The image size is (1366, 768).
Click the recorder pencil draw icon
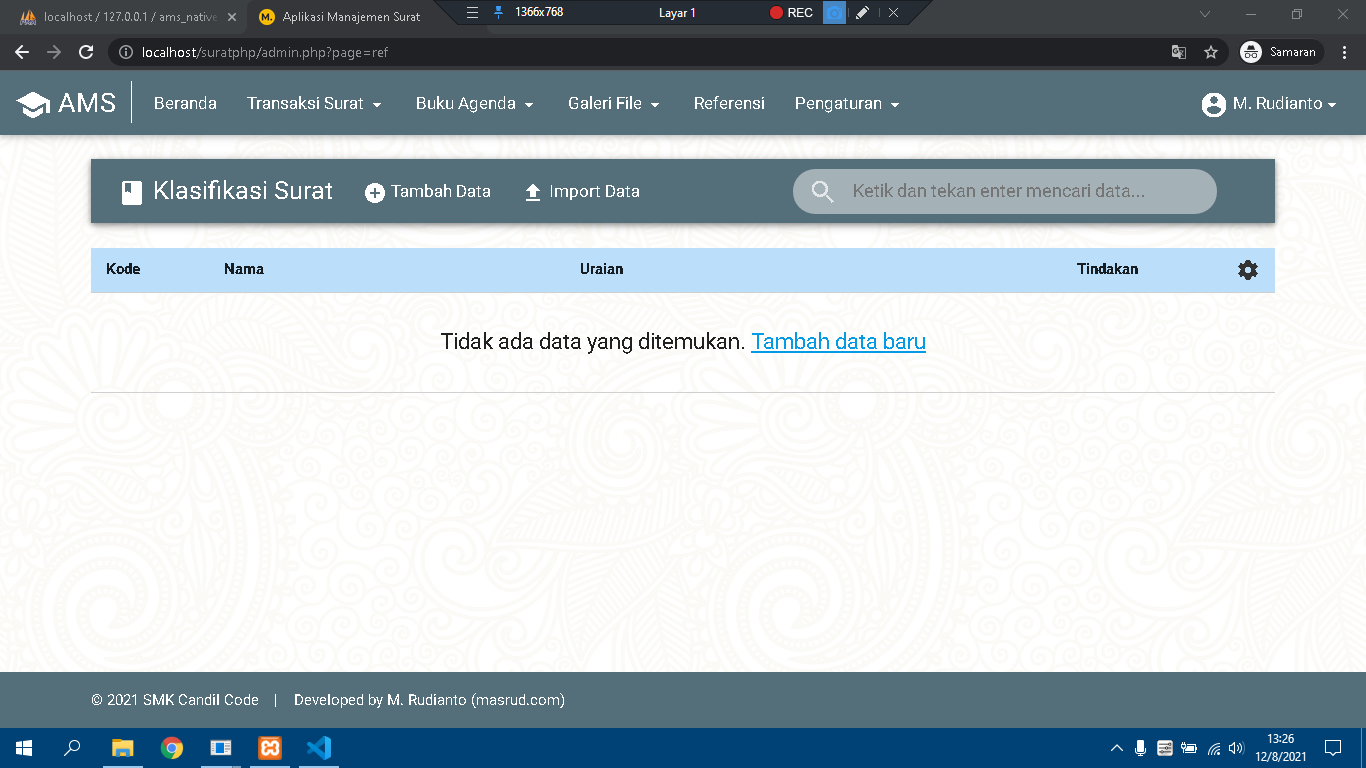[863, 13]
